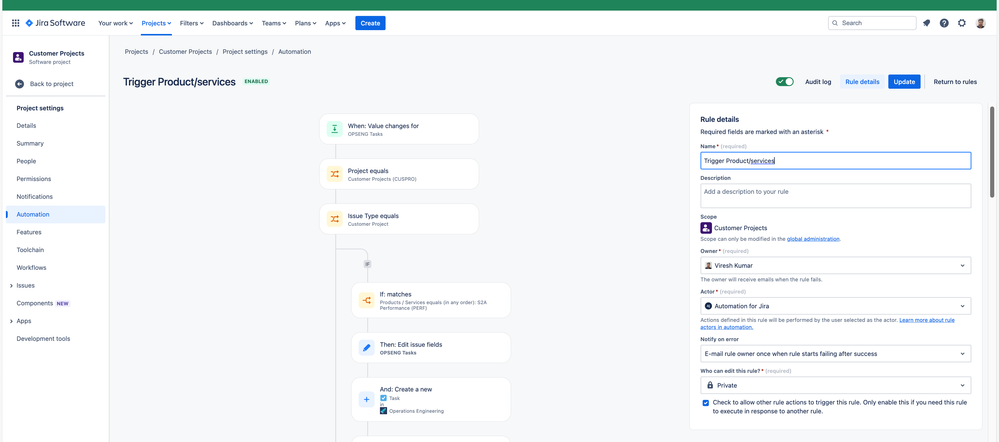Open the user profile avatar
Viewport: 999px width, 442px height.
981,23
